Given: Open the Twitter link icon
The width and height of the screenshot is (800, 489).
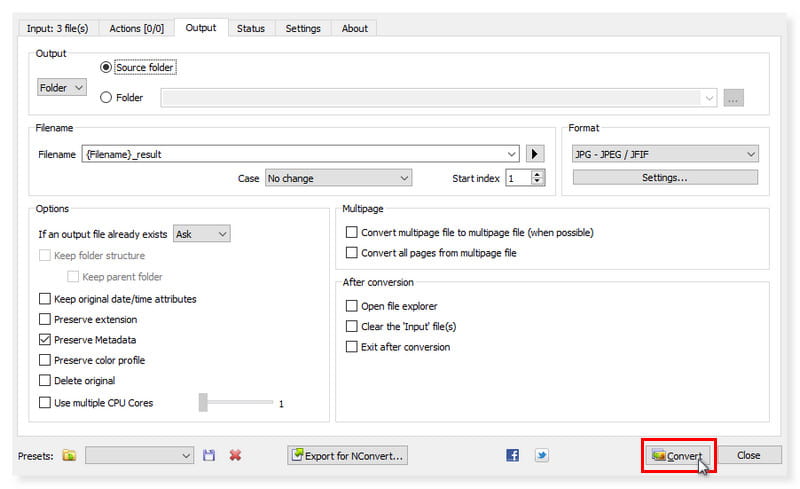Looking at the screenshot, I should coord(541,456).
